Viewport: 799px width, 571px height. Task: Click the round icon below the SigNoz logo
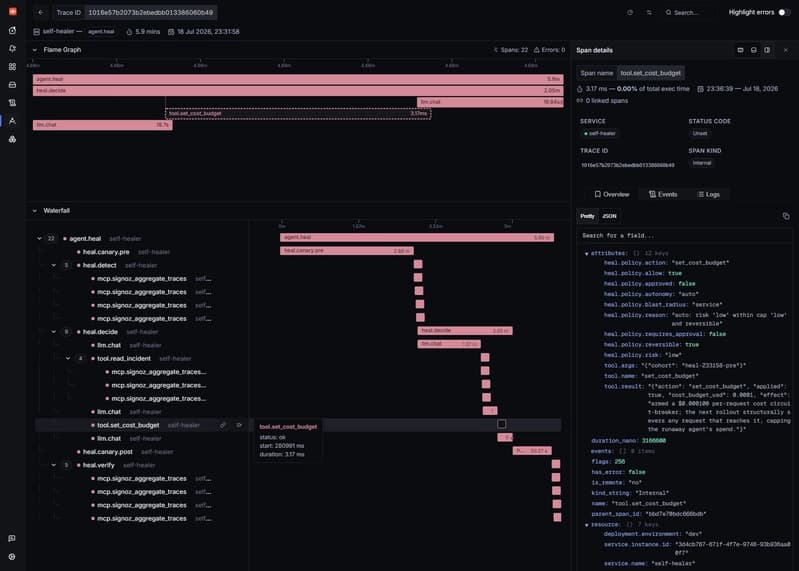pyautogui.click(x=12, y=31)
